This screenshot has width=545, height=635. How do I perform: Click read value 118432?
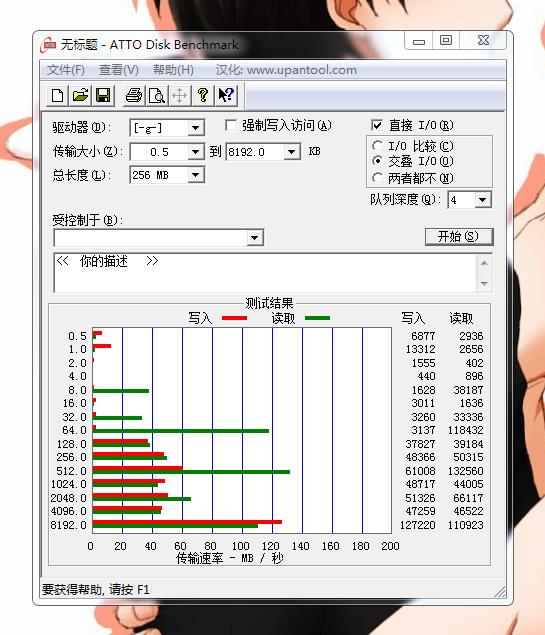point(466,430)
